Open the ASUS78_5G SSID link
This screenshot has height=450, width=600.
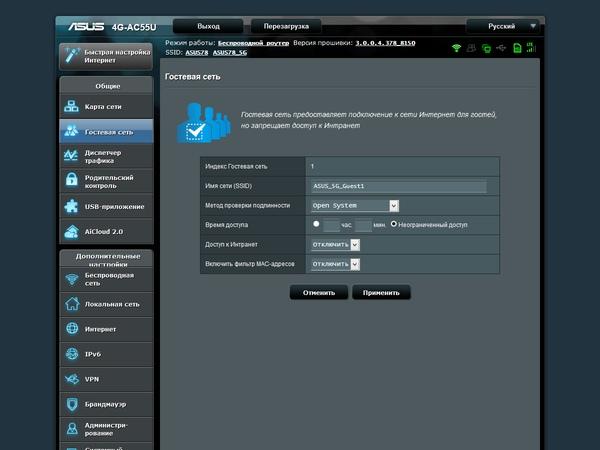230,52
